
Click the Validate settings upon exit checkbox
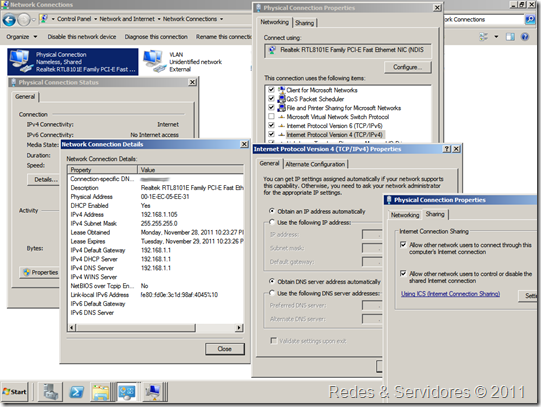coord(274,341)
